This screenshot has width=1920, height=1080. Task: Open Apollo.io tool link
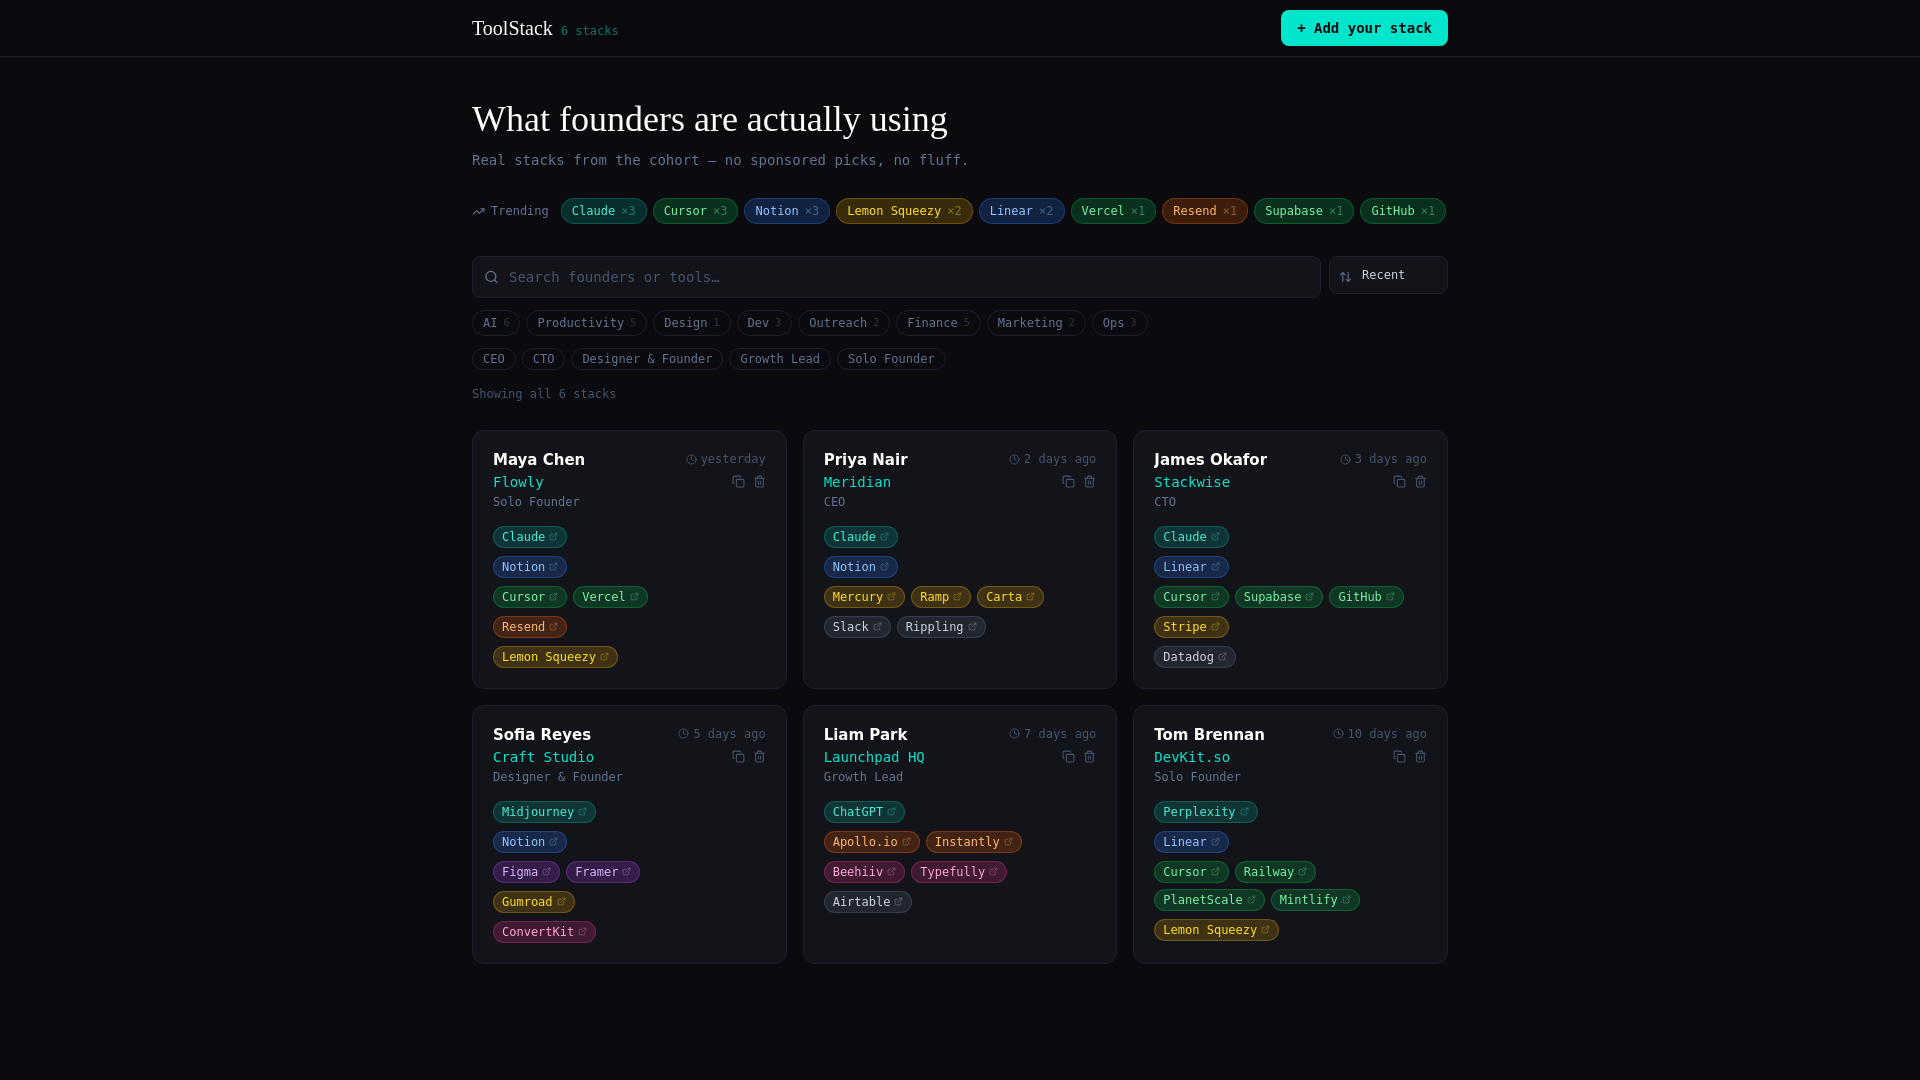[872, 842]
